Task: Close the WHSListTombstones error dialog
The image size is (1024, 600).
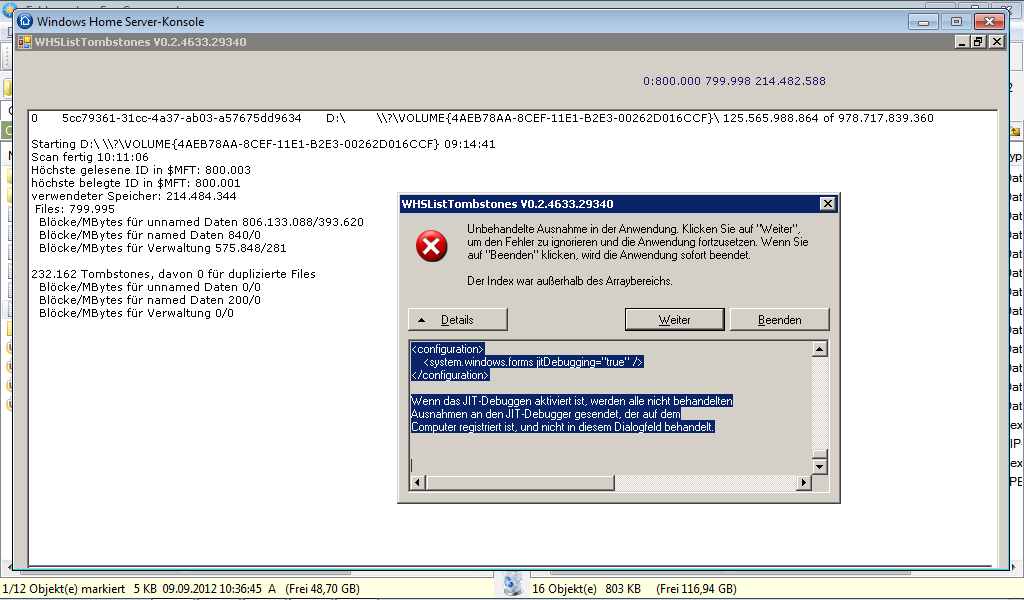Action: click(827, 204)
